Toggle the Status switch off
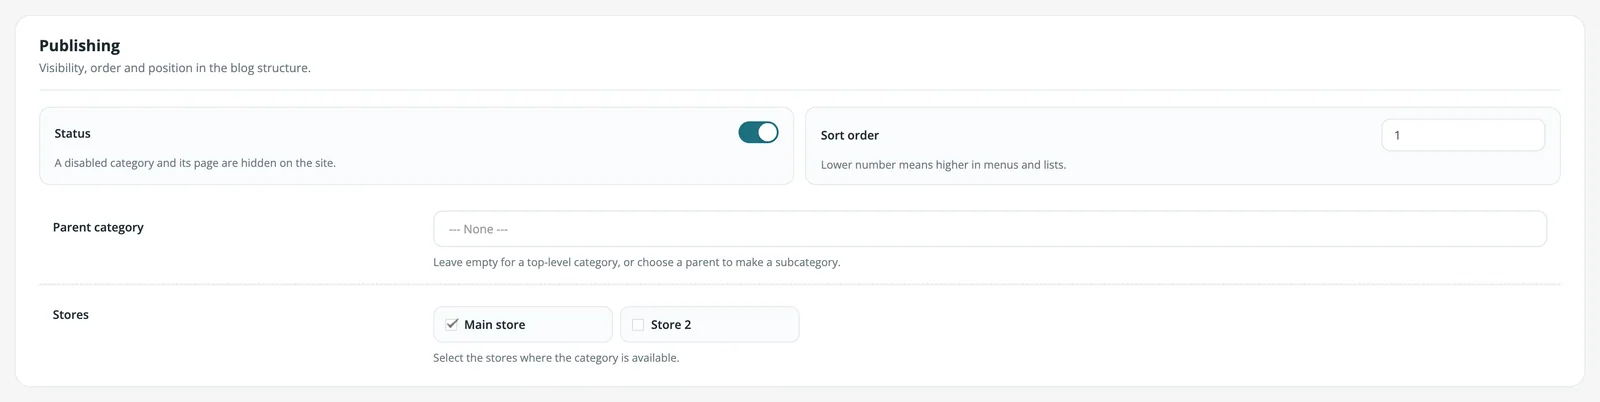Viewport: 1600px width, 402px height. (758, 132)
